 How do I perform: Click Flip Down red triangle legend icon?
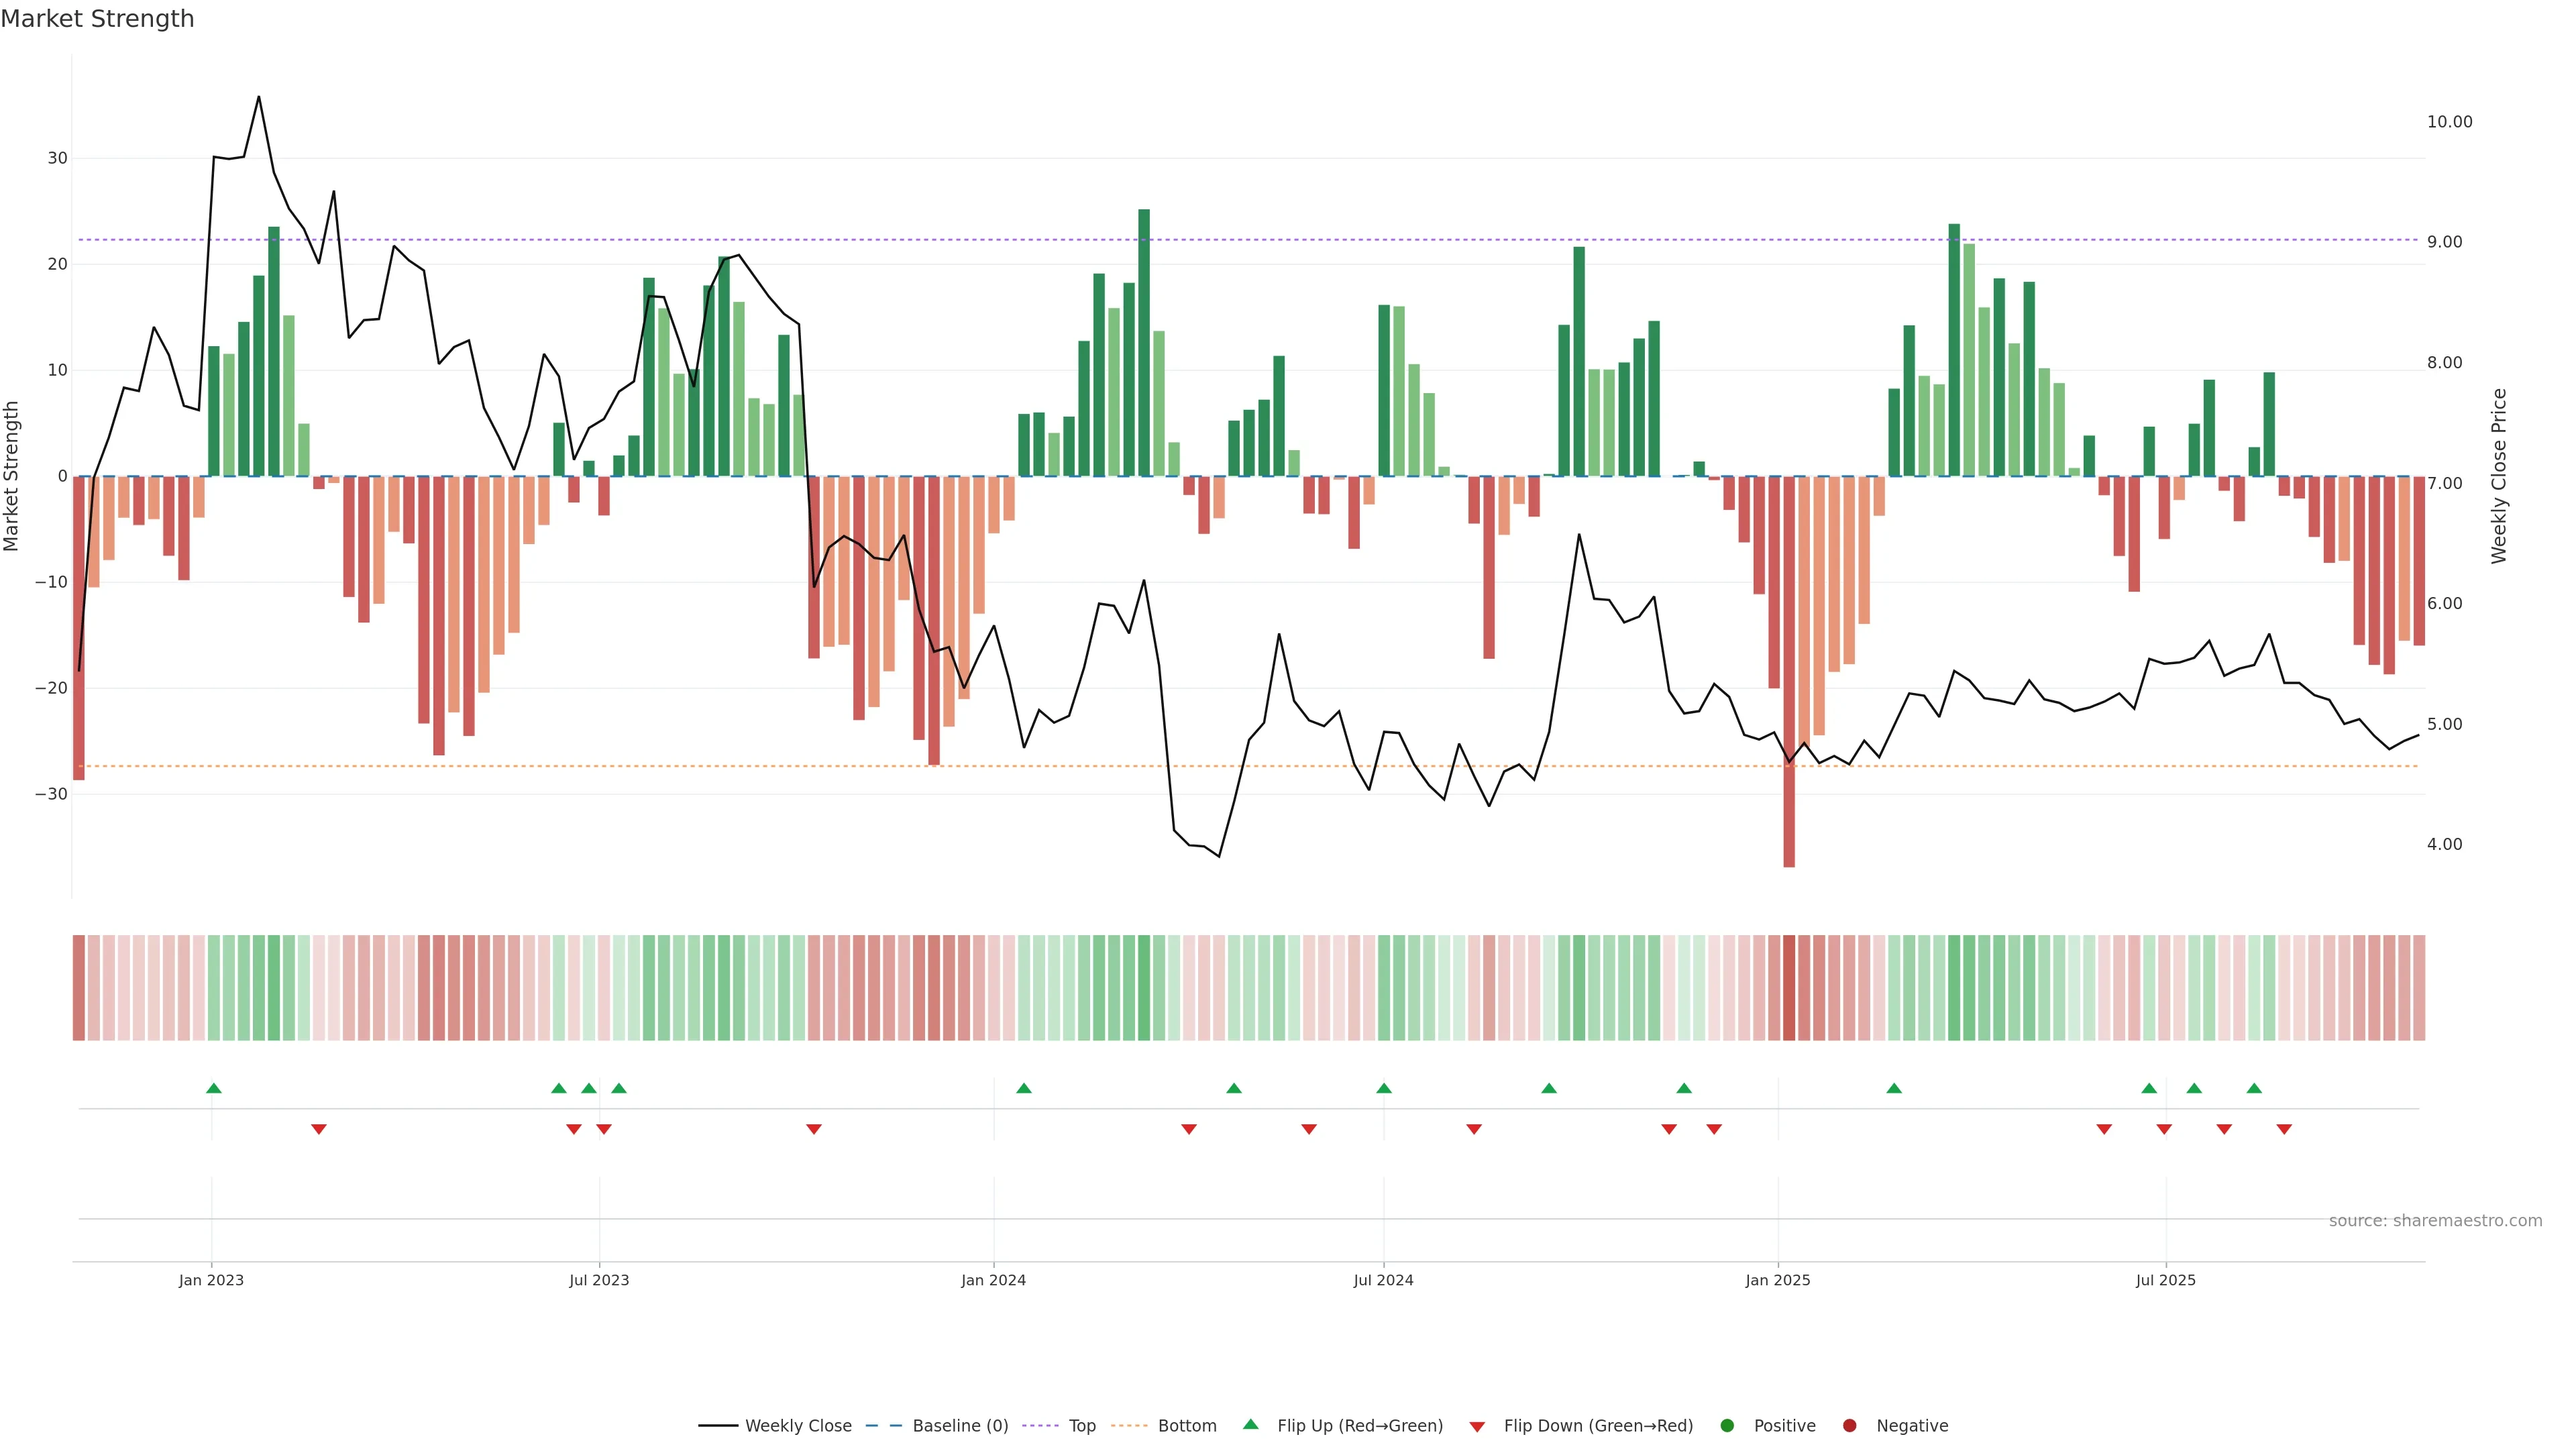coord(1477,1427)
